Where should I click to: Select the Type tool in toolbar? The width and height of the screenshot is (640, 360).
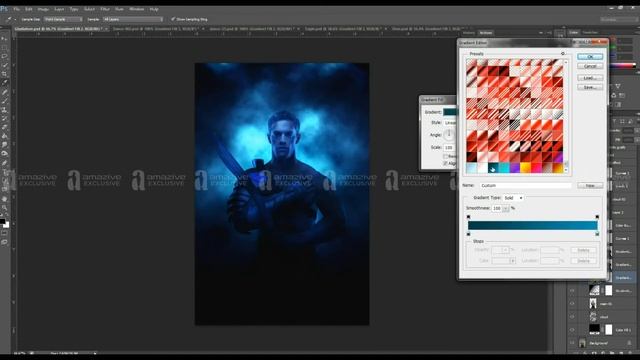4,172
